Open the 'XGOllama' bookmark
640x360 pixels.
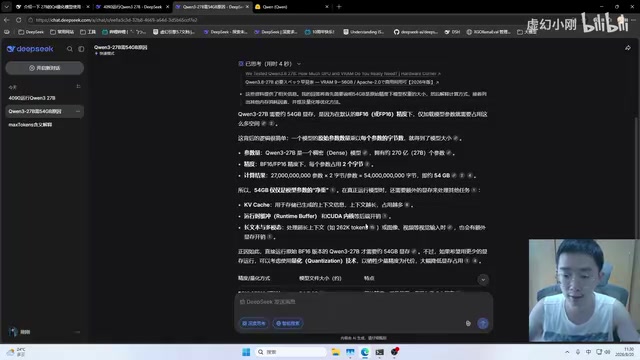[488, 32]
